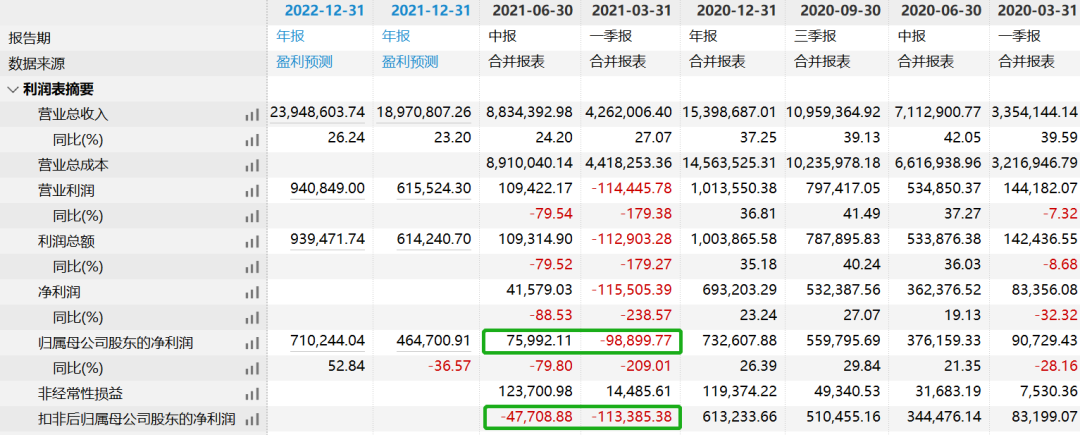Open chart icon for 同比(%) under 营业利润
Image resolution: width=1080 pixels, height=435 pixels.
(252, 217)
